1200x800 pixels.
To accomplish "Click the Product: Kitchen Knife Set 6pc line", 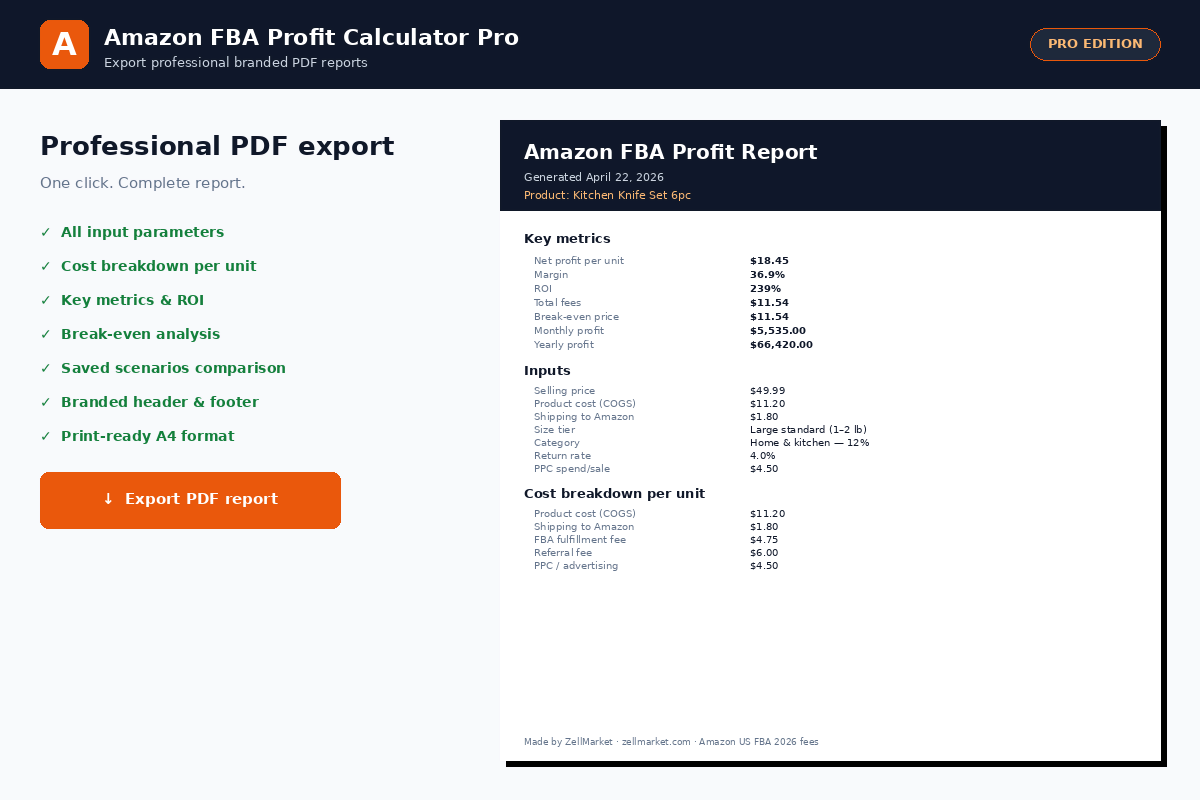I will coord(607,195).
